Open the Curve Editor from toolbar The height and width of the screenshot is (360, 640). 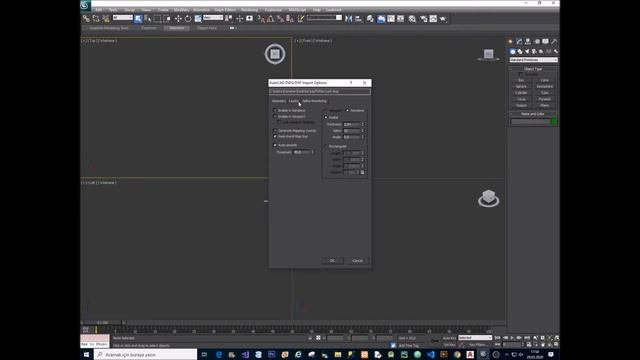pos(391,19)
